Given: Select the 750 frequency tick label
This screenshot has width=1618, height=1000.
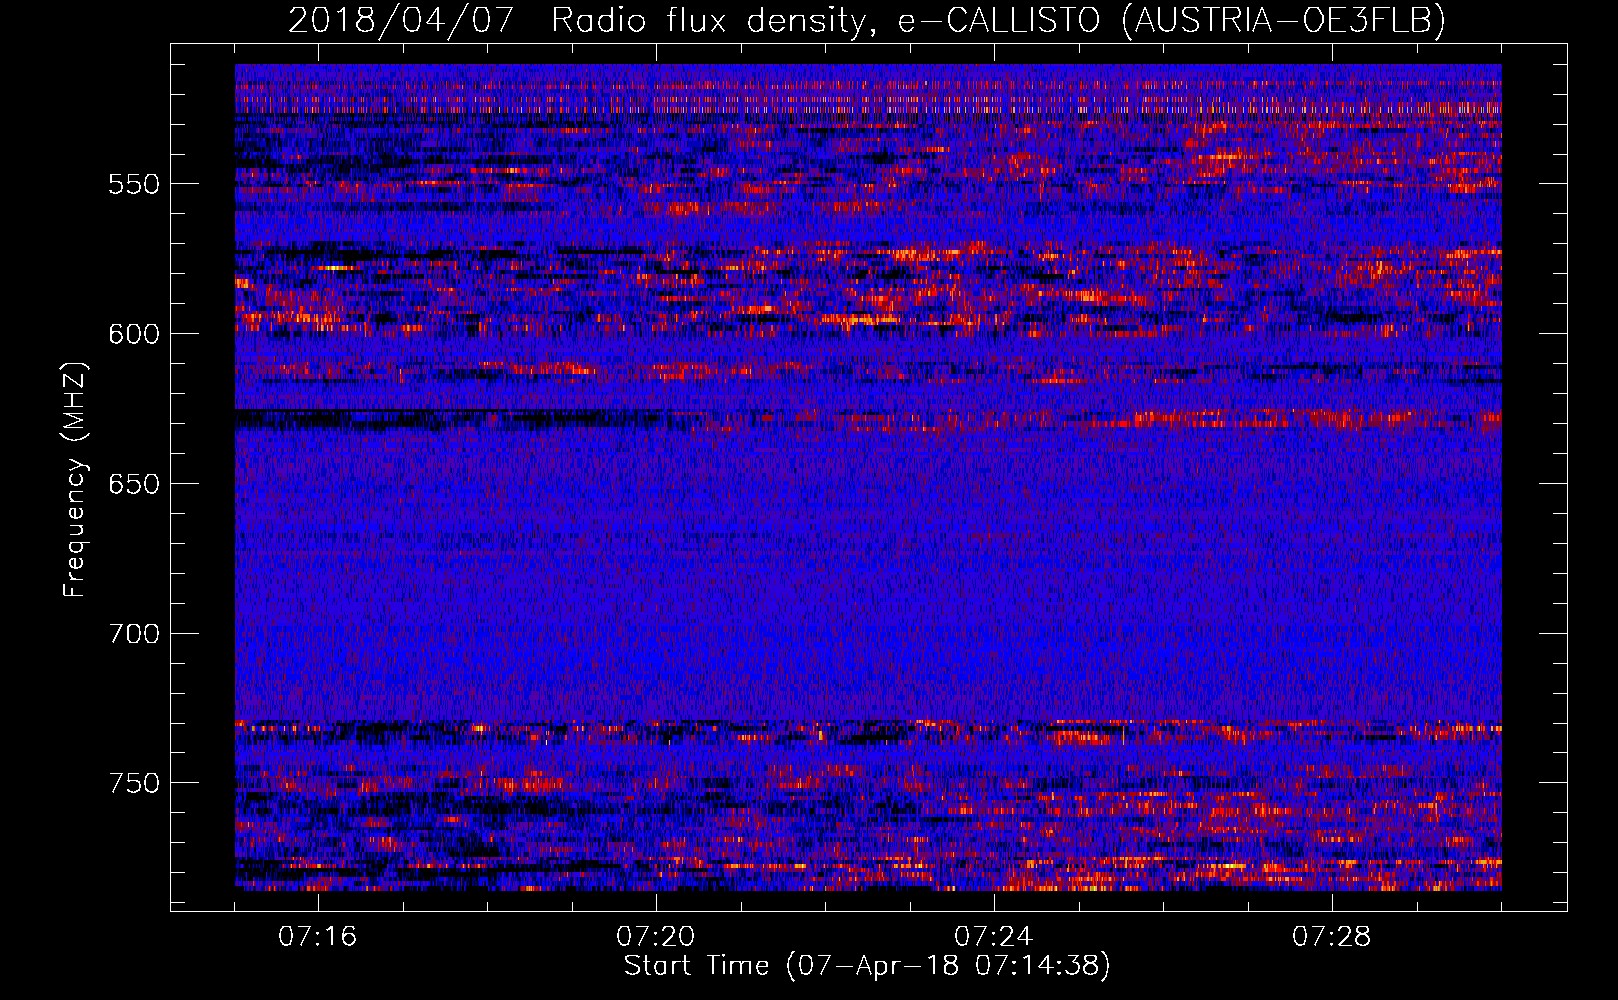Looking at the screenshot, I should point(134,783).
